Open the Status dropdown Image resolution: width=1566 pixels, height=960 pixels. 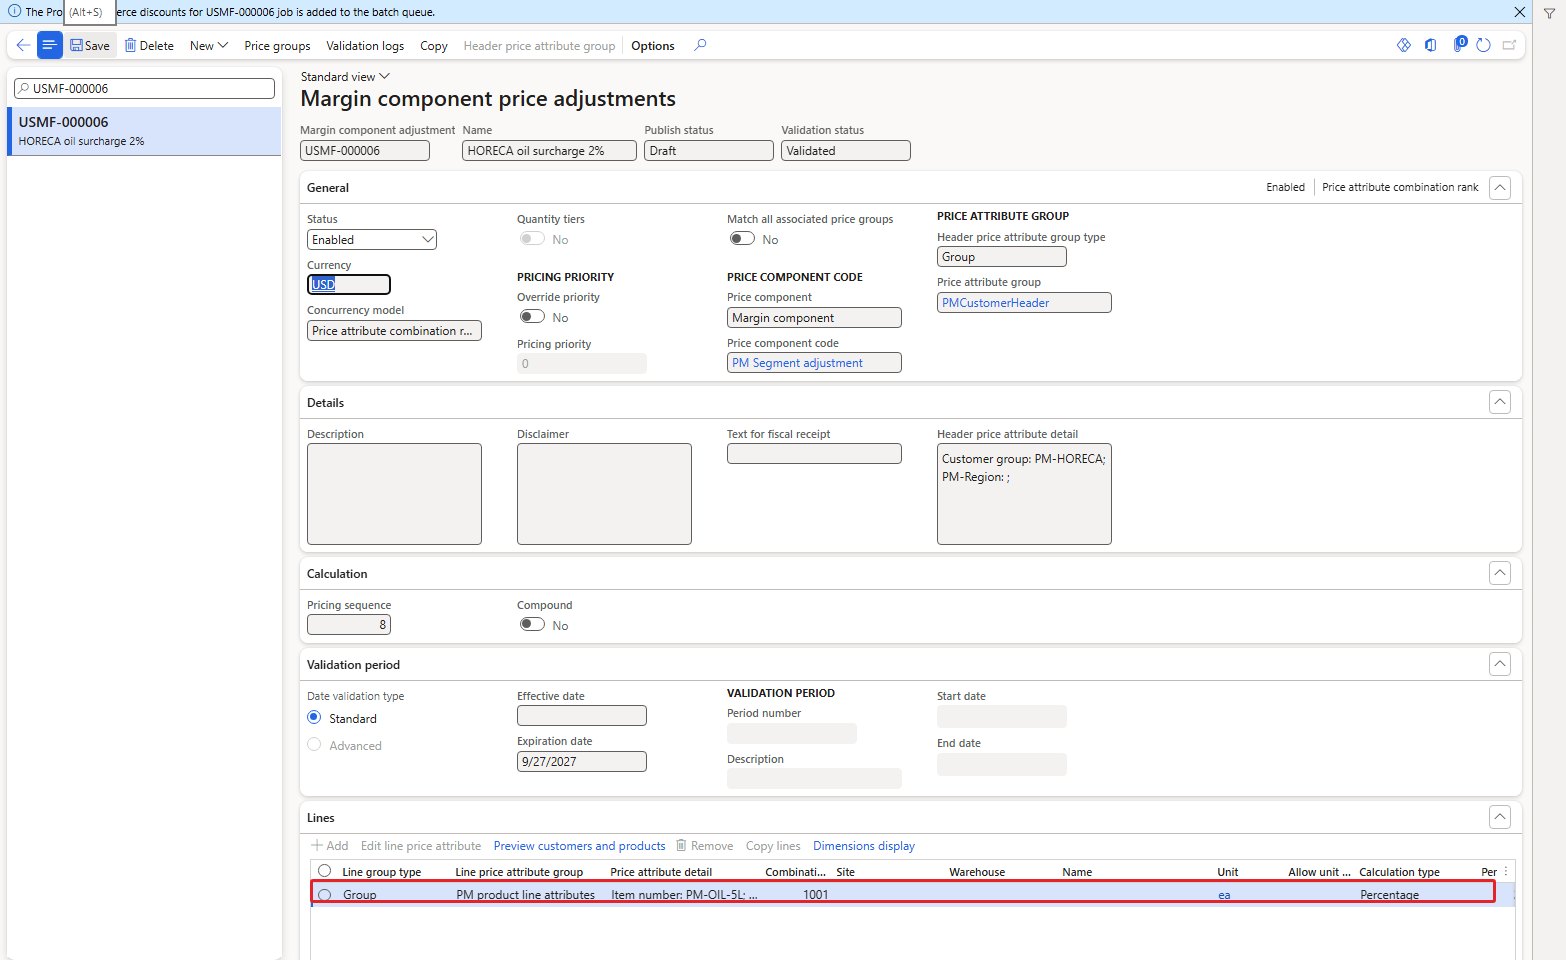[372, 240]
